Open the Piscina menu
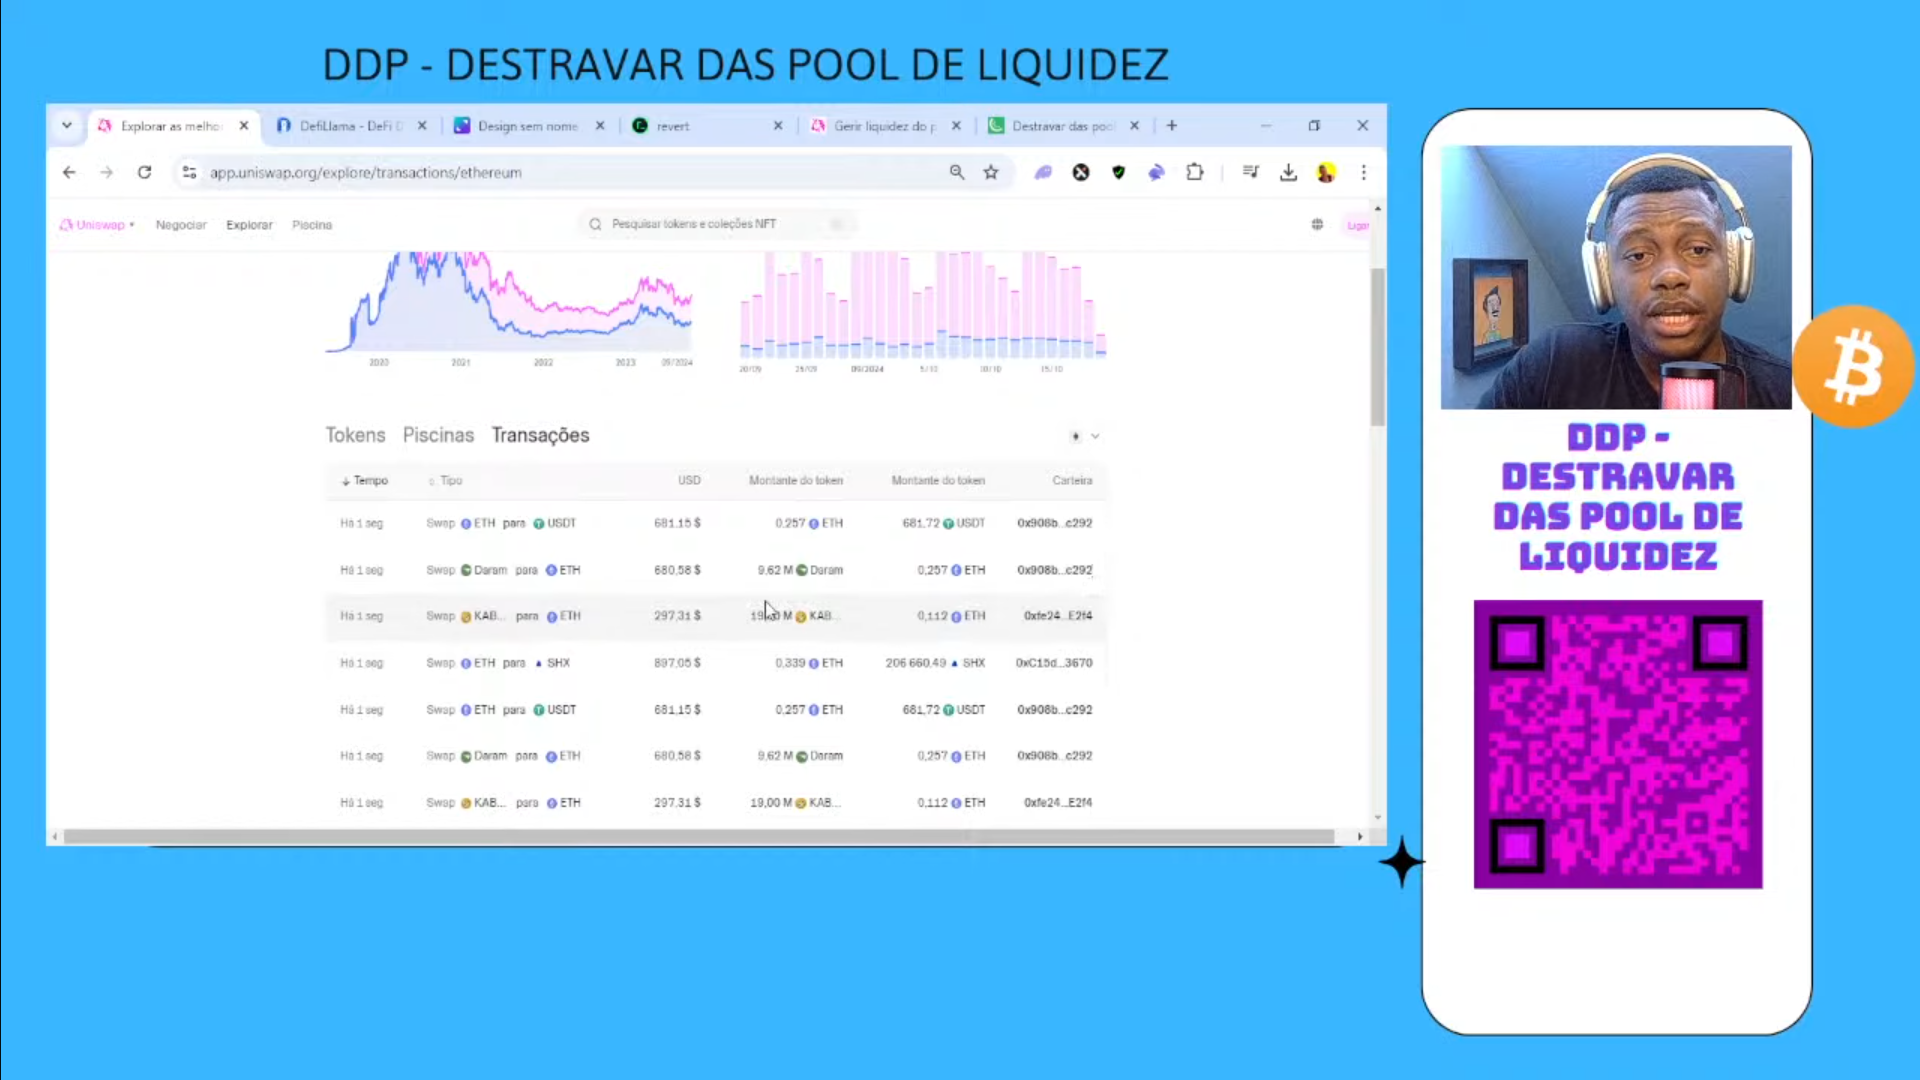This screenshot has width=1920, height=1080. pyautogui.click(x=312, y=224)
